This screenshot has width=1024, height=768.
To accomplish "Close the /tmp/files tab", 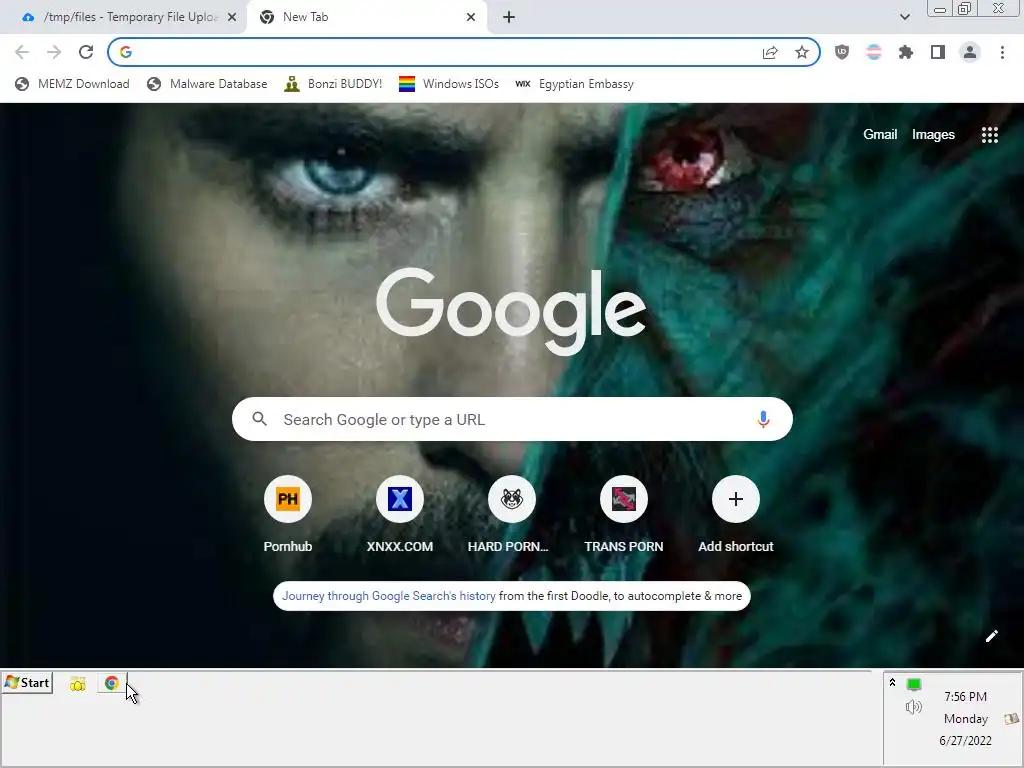I will point(232,17).
